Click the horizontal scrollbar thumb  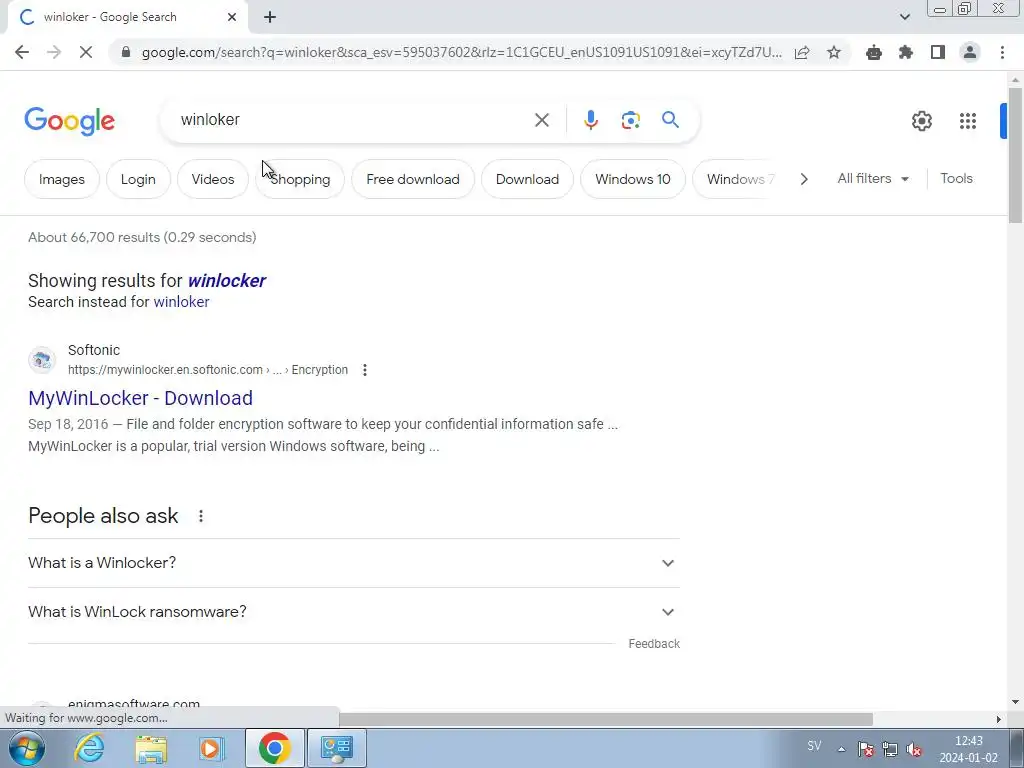pyautogui.click(x=606, y=719)
